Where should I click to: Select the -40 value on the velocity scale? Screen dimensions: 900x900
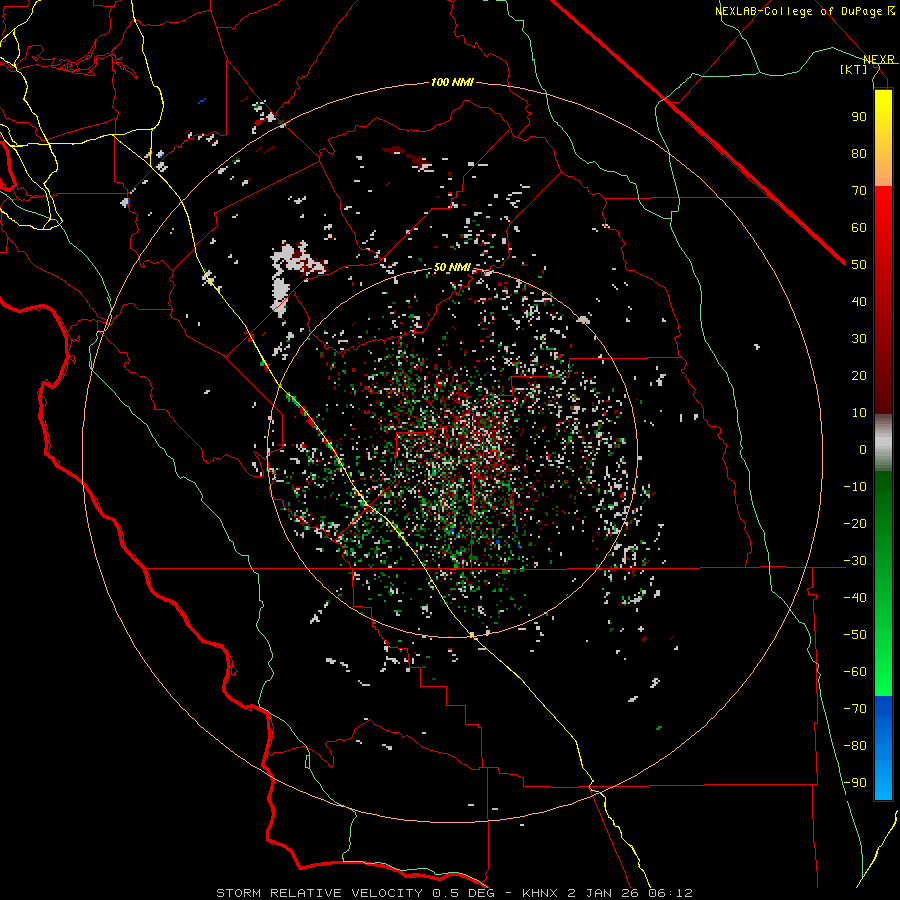click(x=855, y=598)
